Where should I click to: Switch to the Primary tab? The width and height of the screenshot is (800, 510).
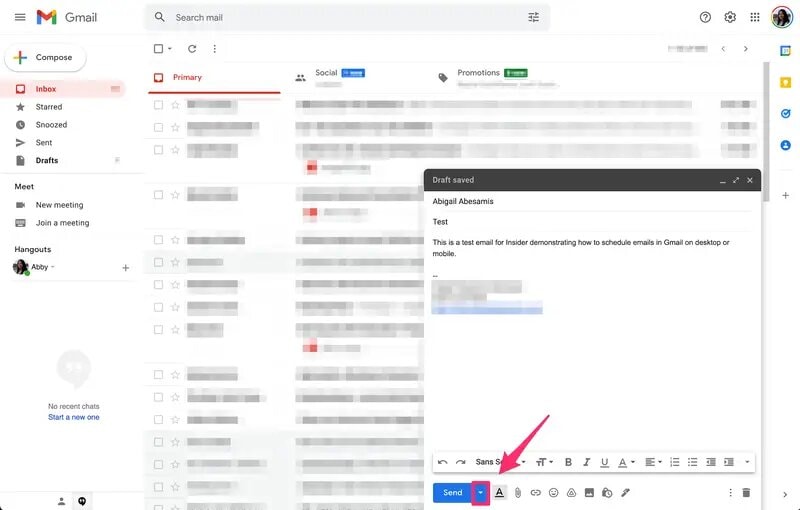click(214, 78)
